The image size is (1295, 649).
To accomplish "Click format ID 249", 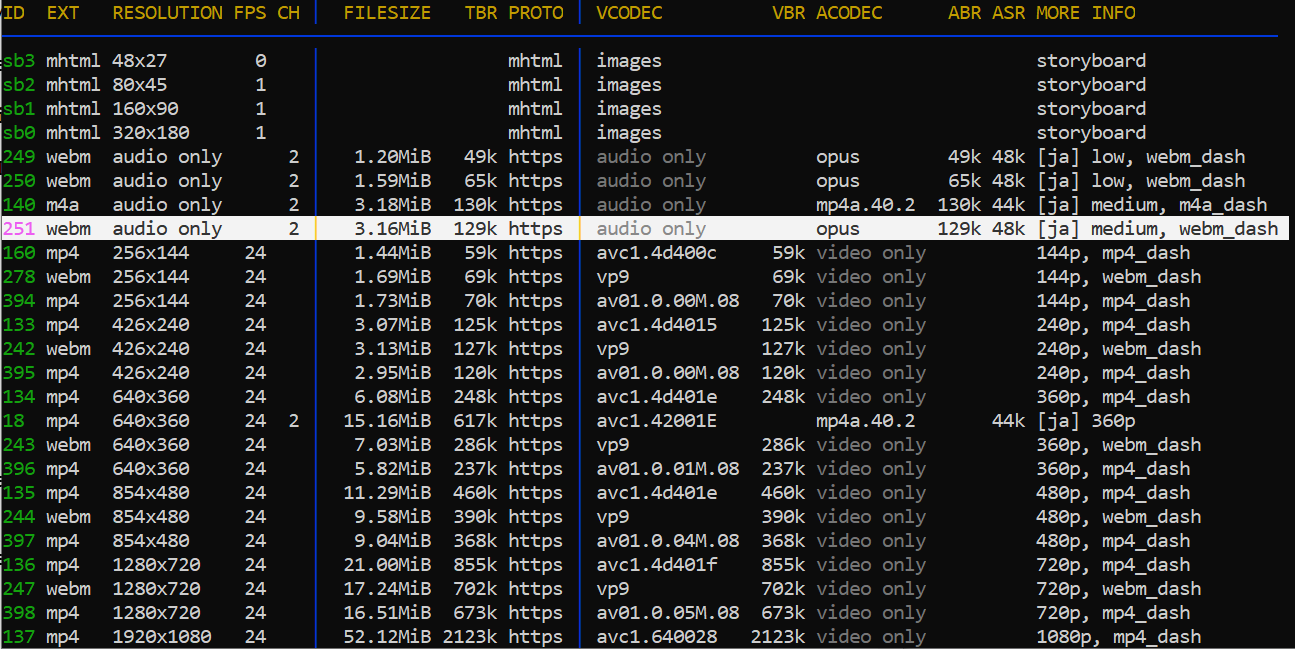I will (19, 157).
